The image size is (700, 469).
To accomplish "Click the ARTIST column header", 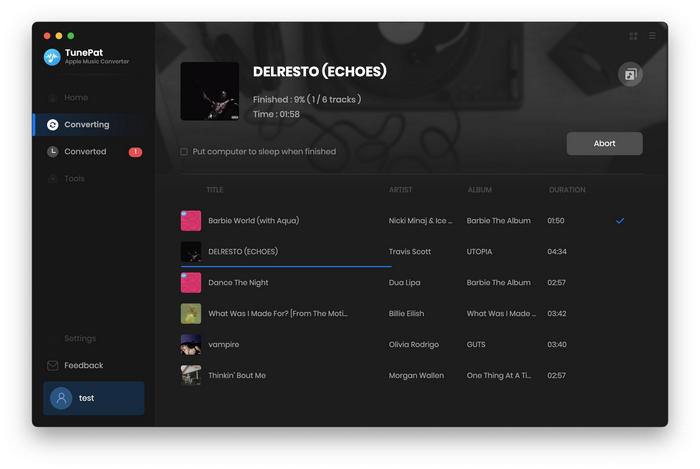I will (400, 190).
